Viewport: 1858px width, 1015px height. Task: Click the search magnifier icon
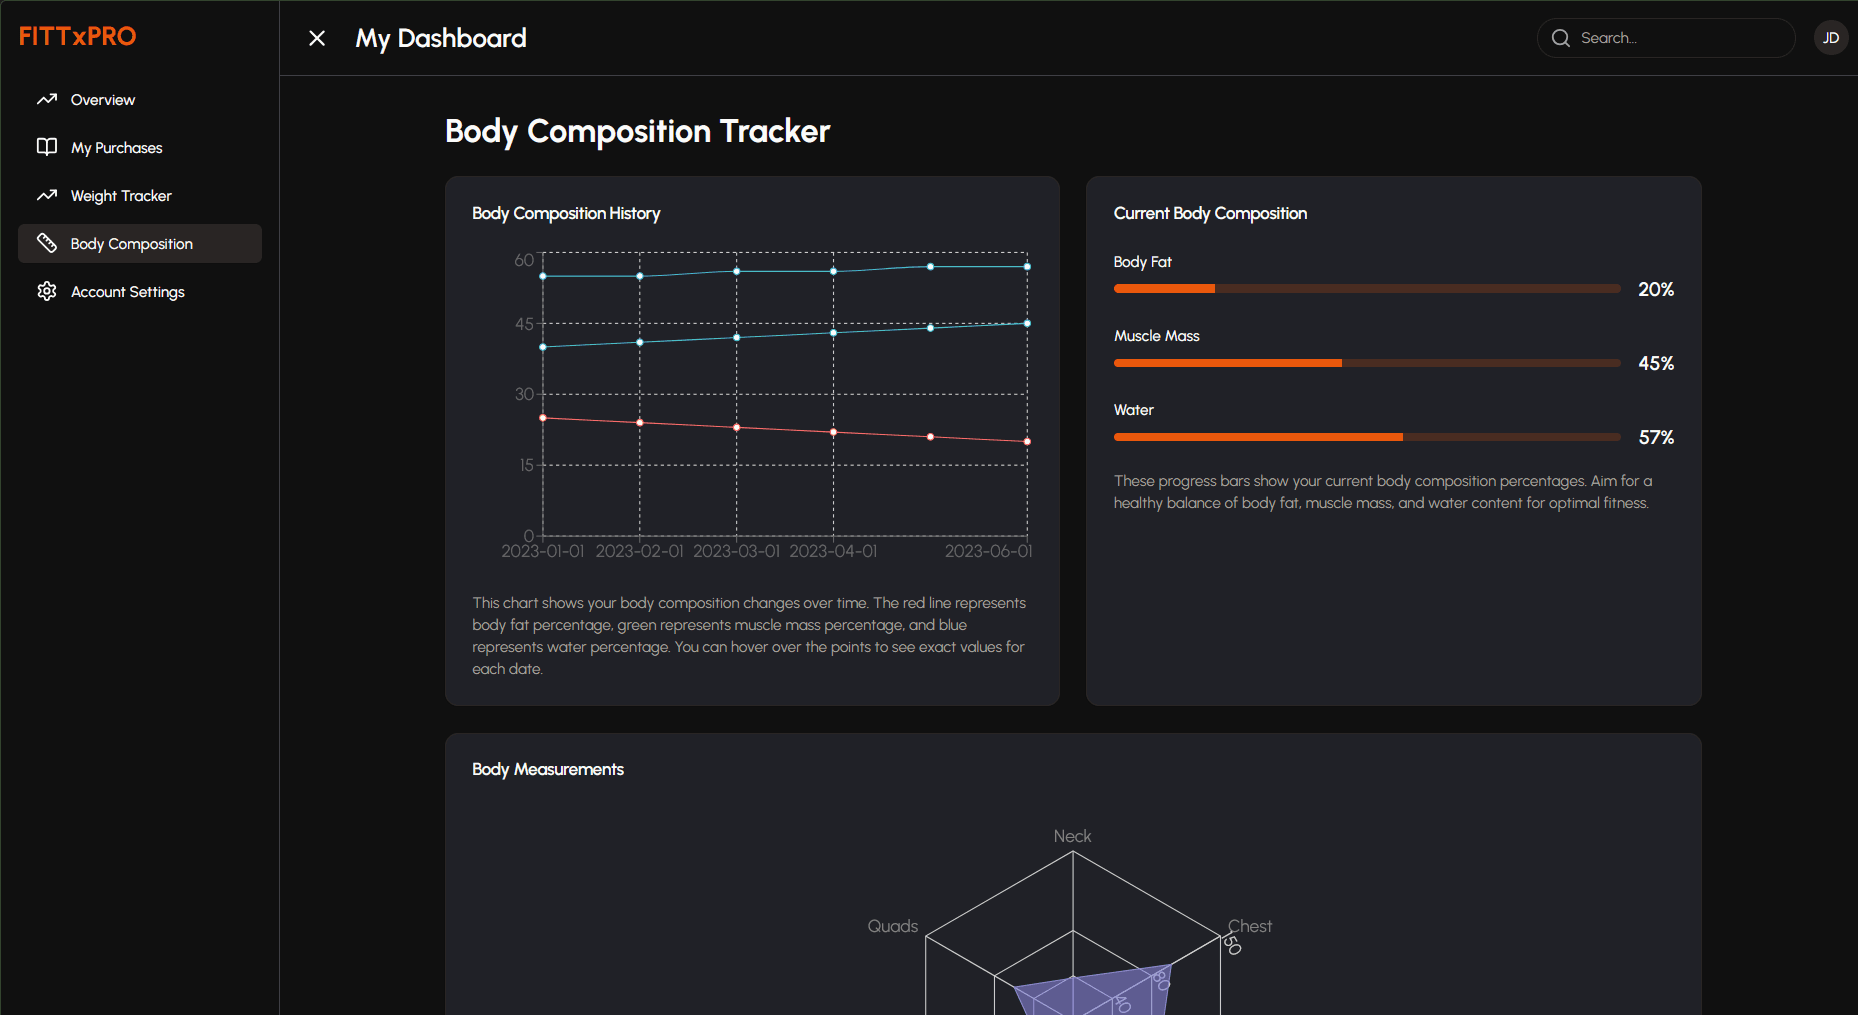point(1561,37)
